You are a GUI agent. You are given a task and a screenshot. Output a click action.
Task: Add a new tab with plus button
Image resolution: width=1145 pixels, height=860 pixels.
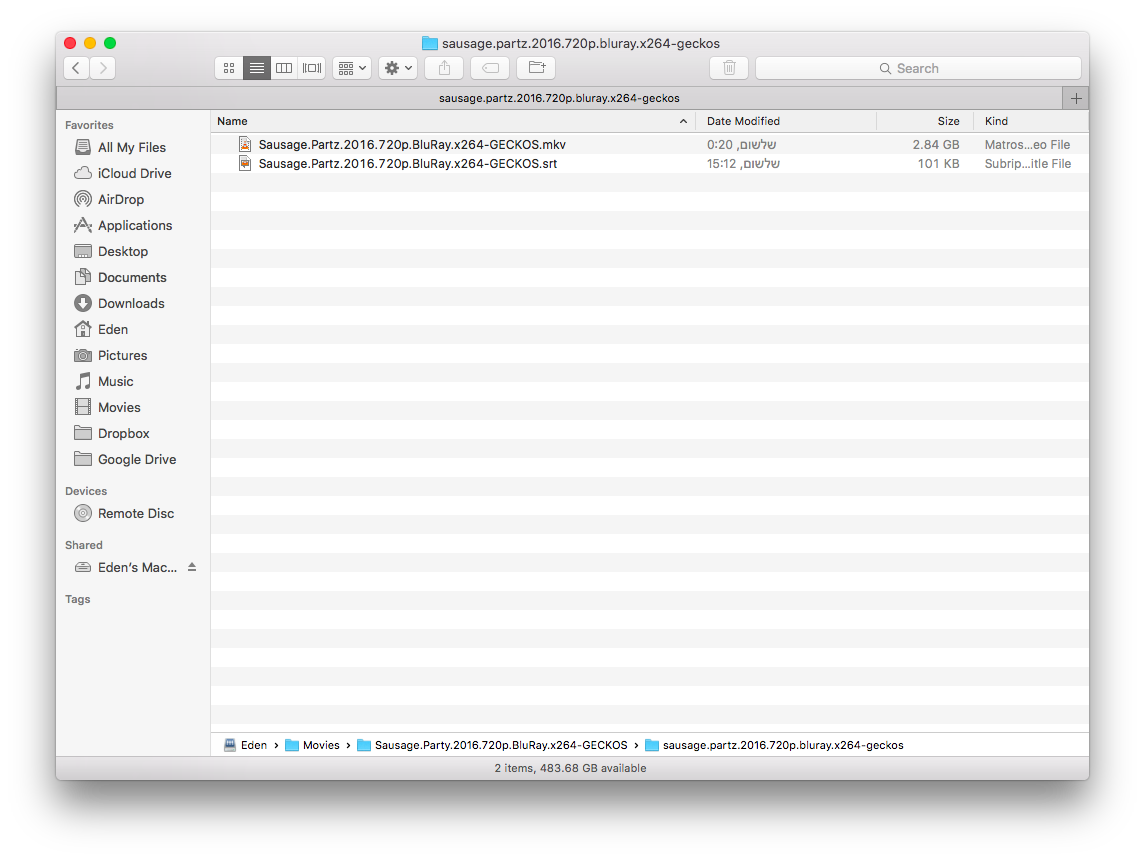click(x=1076, y=99)
